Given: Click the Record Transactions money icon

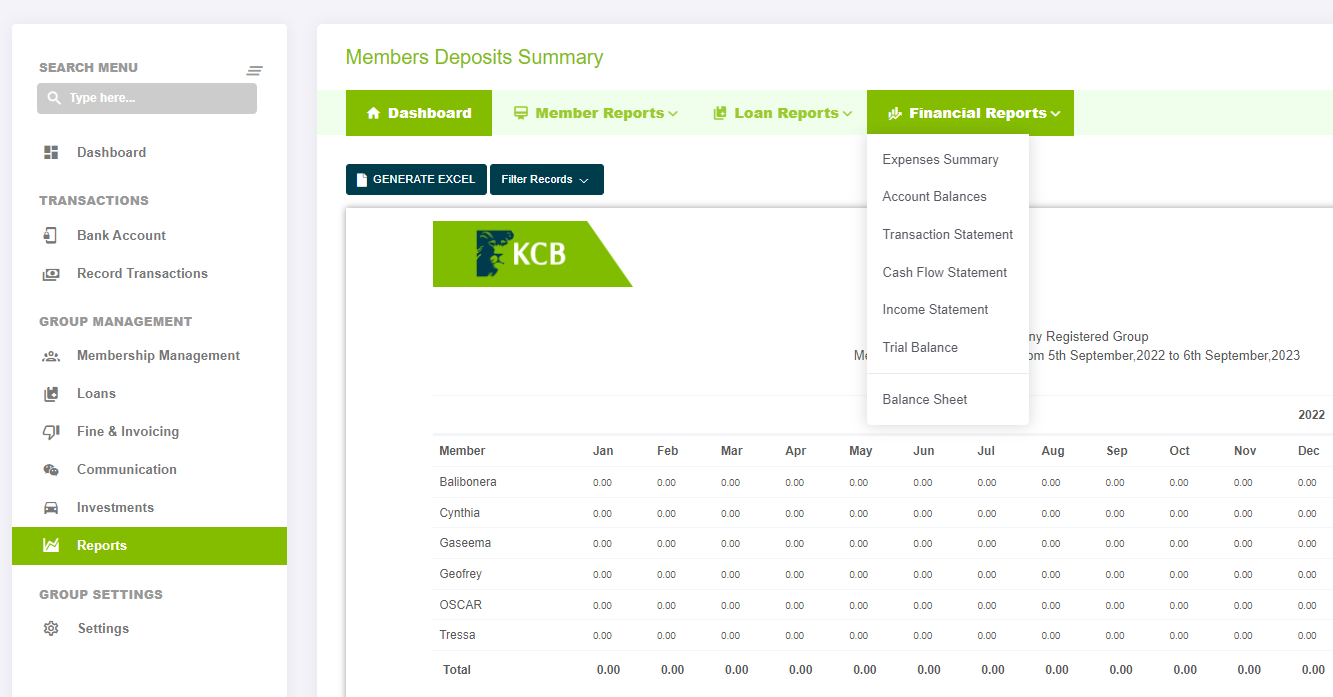Looking at the screenshot, I should click(x=51, y=273).
